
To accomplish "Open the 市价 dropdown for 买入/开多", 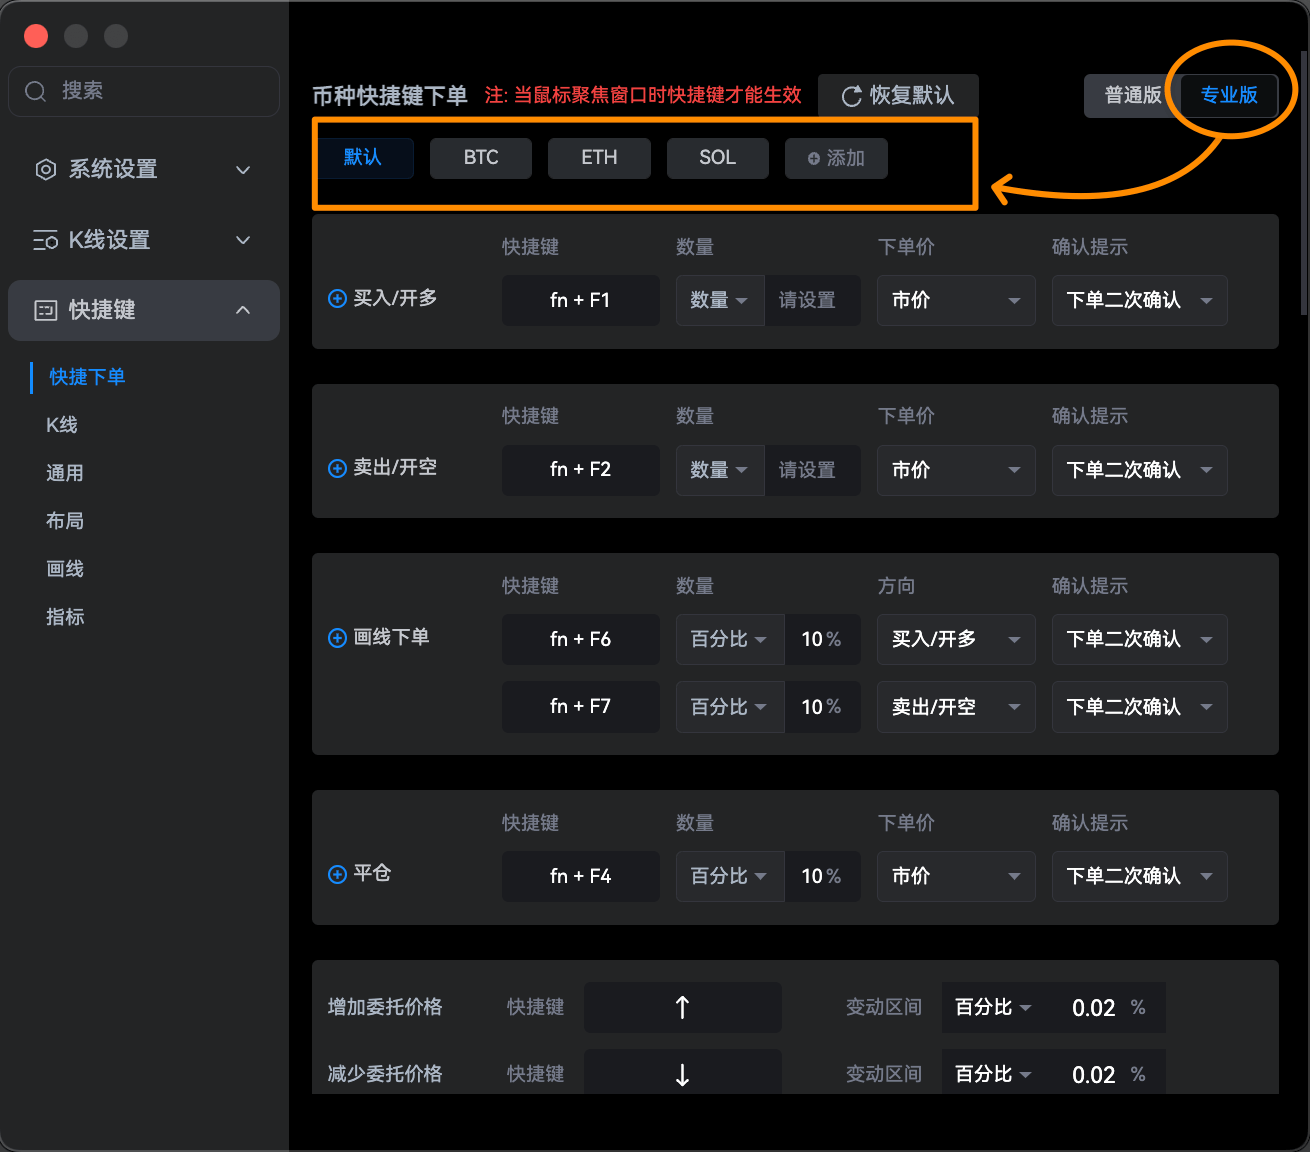I will [955, 300].
